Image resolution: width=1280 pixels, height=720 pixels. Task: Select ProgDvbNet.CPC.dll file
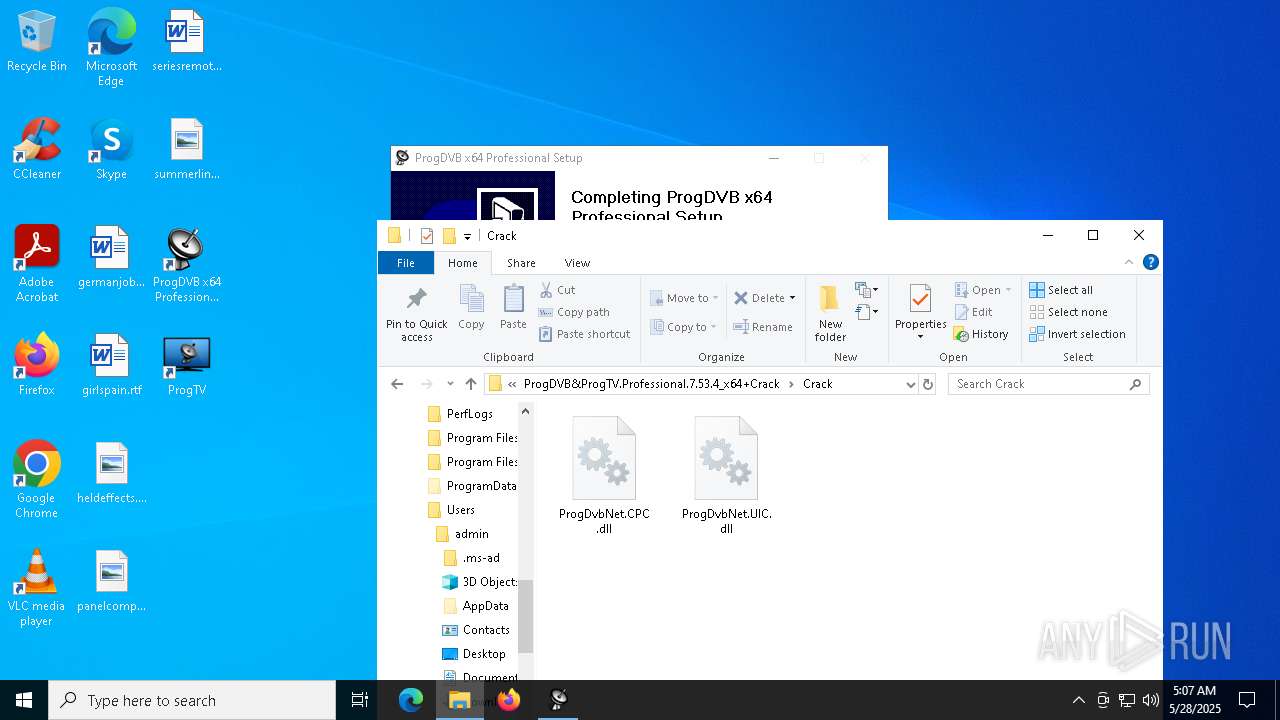pos(604,476)
